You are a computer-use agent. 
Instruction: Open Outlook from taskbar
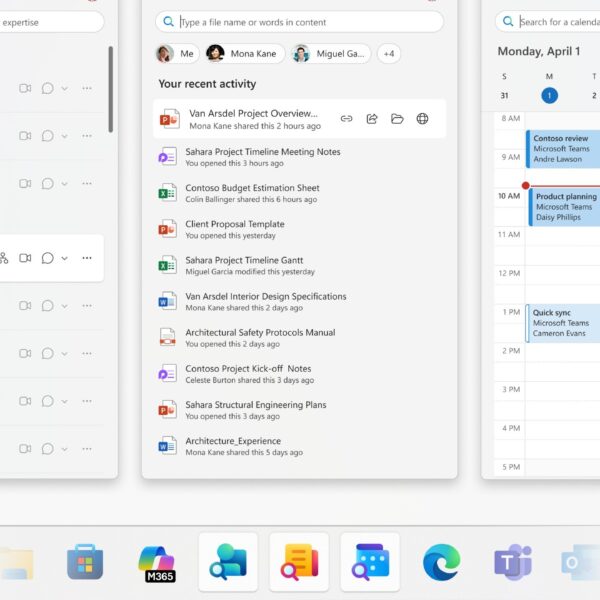pyautogui.click(x=580, y=563)
